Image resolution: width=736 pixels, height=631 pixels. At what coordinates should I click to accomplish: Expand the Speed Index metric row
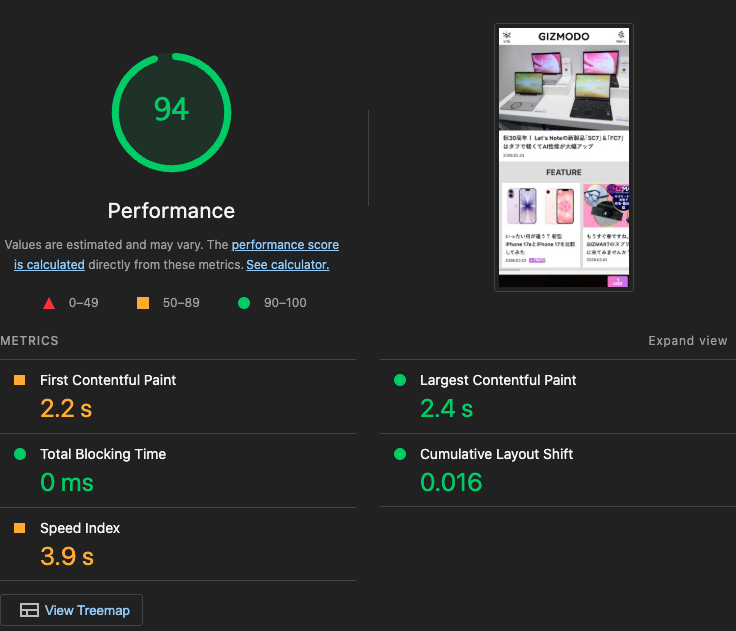click(x=178, y=544)
